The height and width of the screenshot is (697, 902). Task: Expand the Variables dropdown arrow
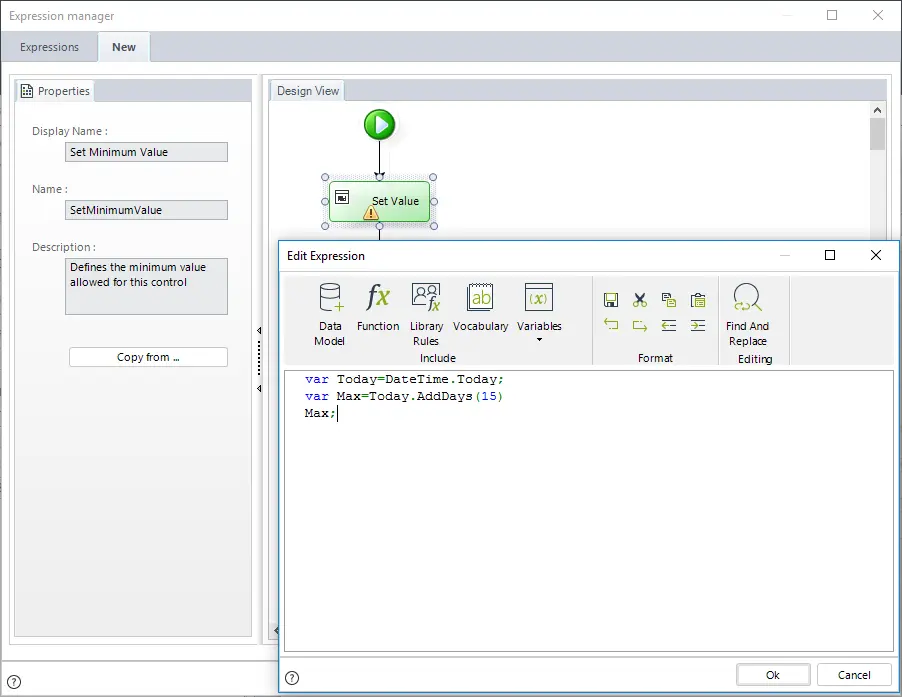click(539, 340)
